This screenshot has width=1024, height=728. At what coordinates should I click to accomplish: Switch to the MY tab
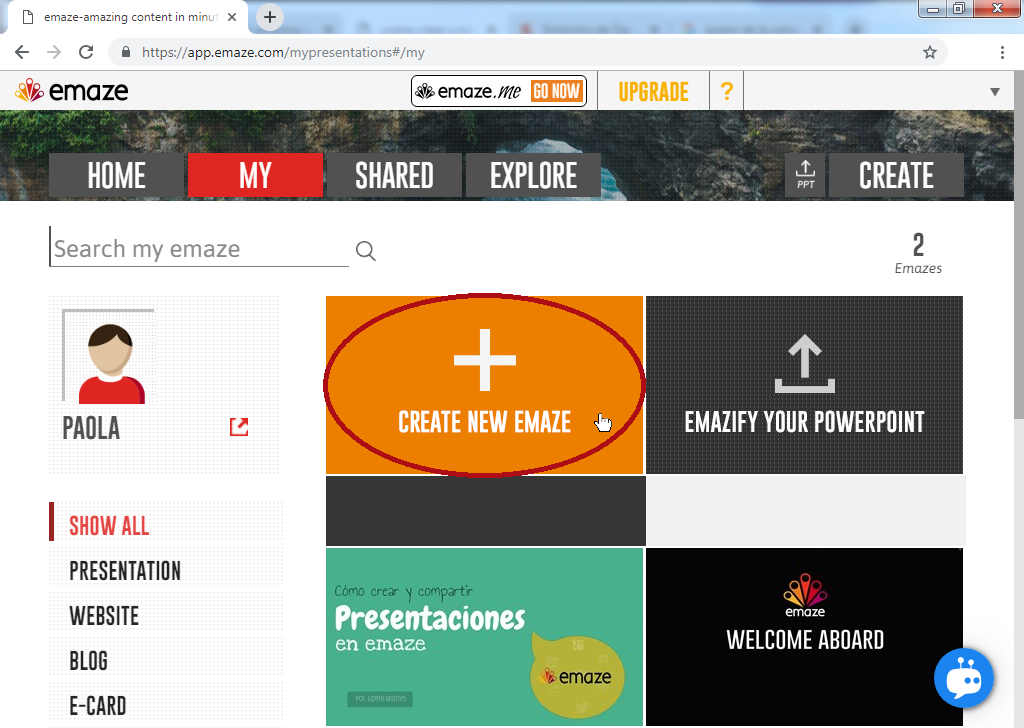pyautogui.click(x=255, y=175)
